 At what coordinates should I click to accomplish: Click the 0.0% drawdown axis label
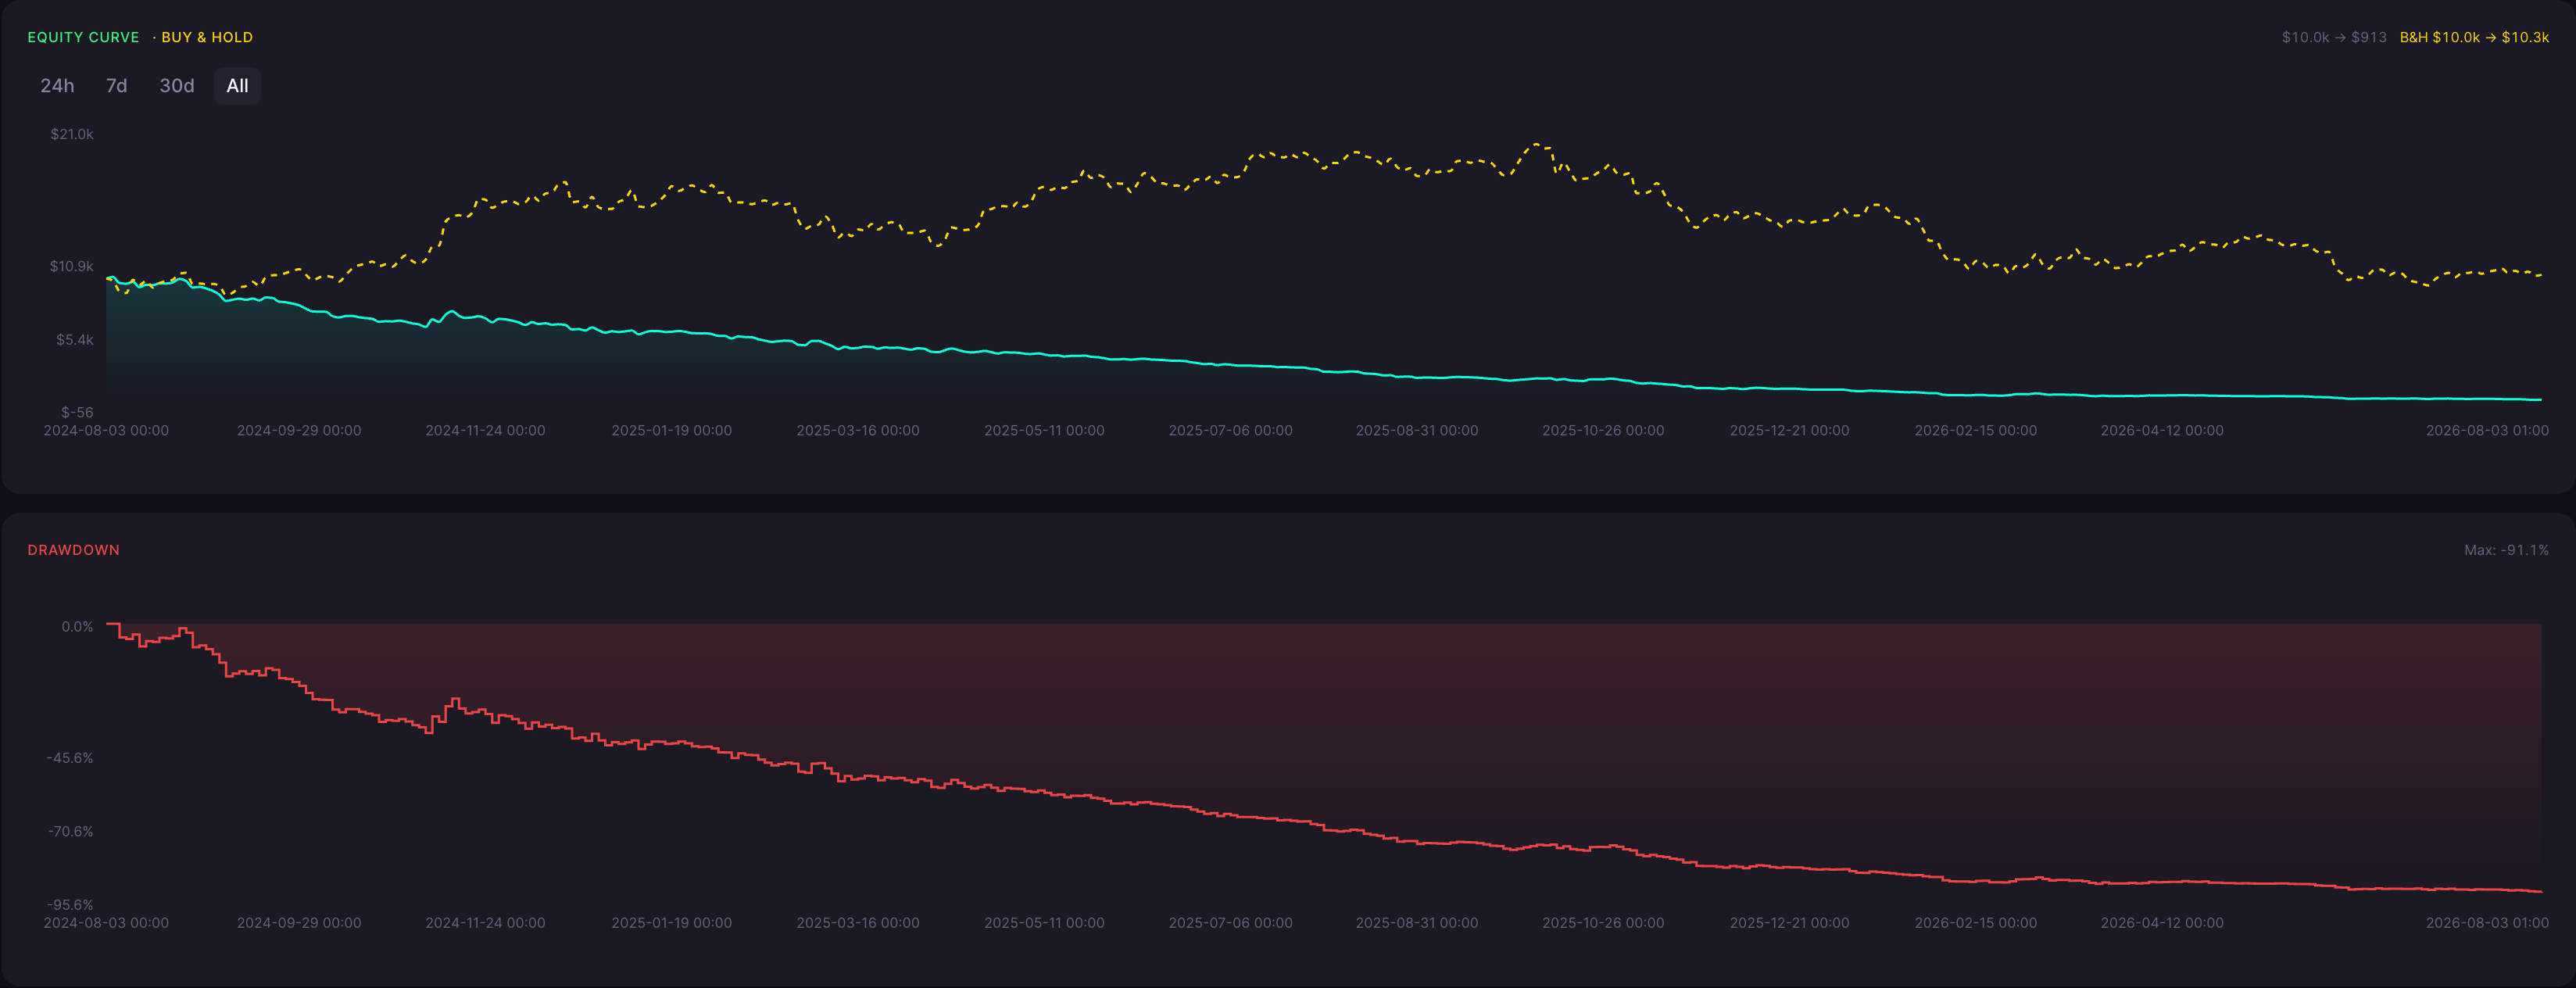coord(77,627)
